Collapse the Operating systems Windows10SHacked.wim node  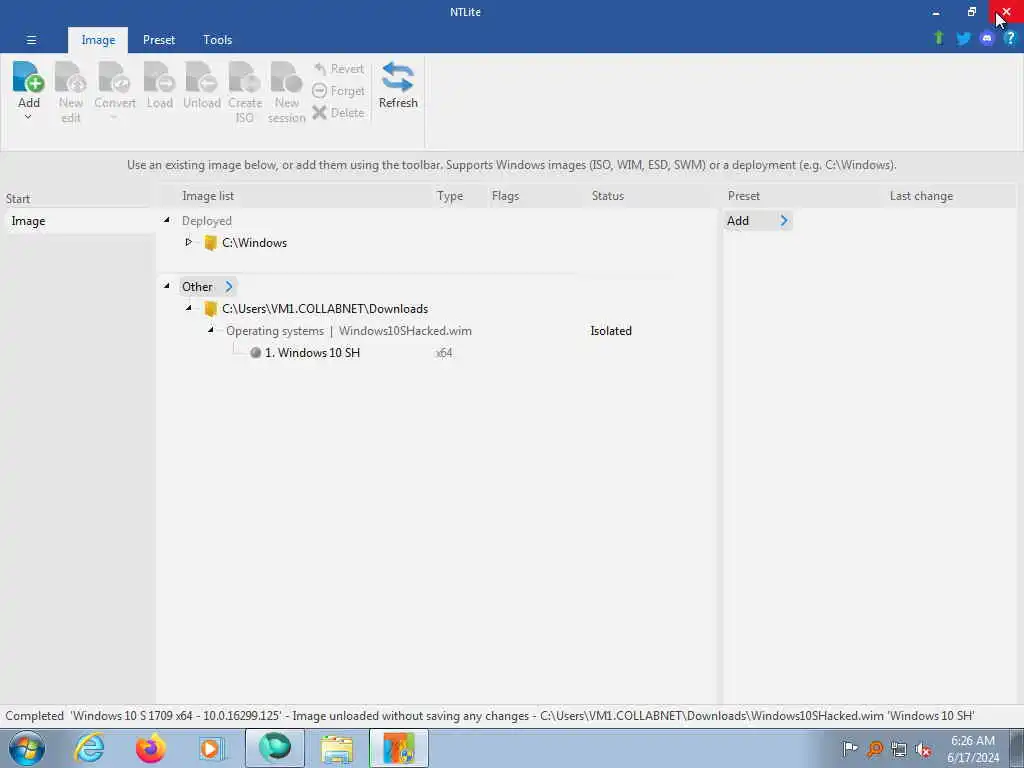[210, 330]
